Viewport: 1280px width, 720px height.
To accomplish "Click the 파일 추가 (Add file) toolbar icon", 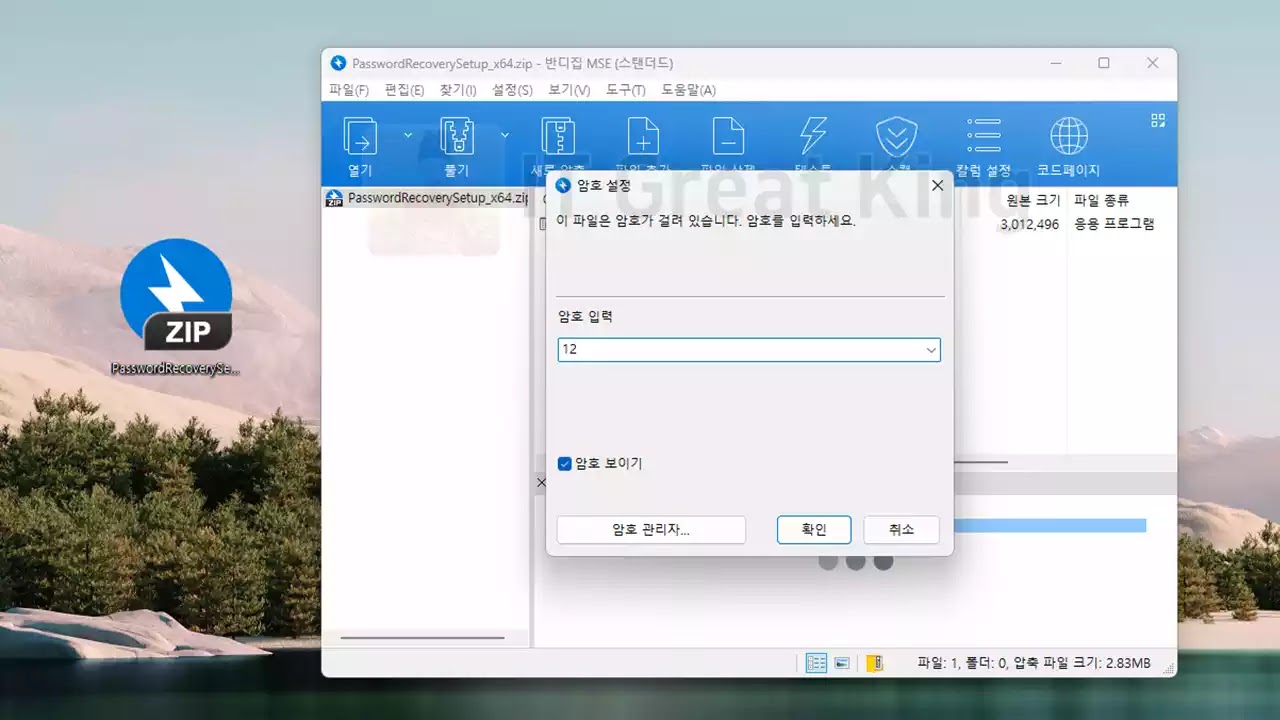I will [643, 136].
